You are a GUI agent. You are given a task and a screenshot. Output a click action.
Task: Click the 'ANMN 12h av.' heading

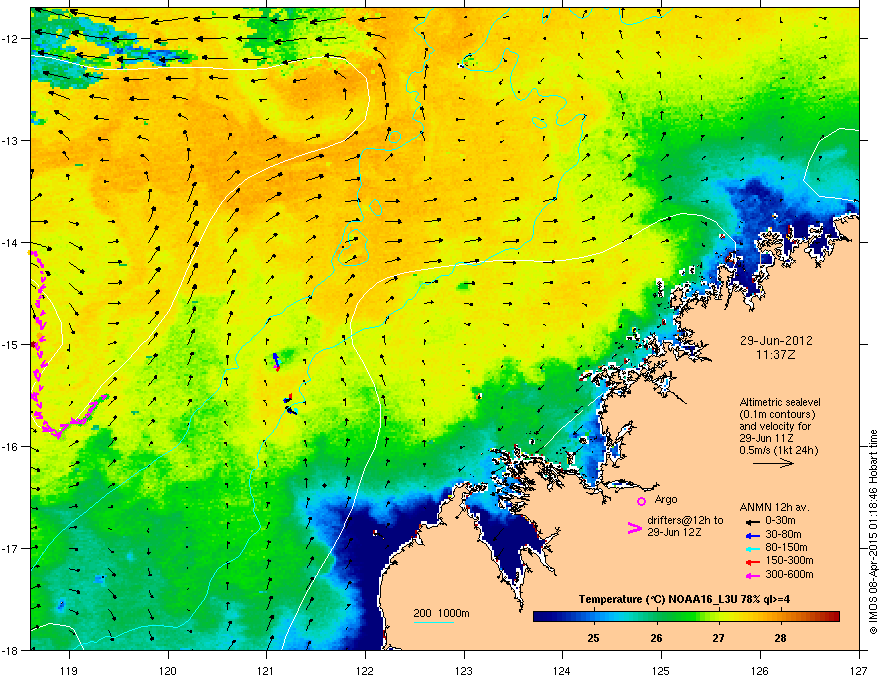(x=774, y=507)
